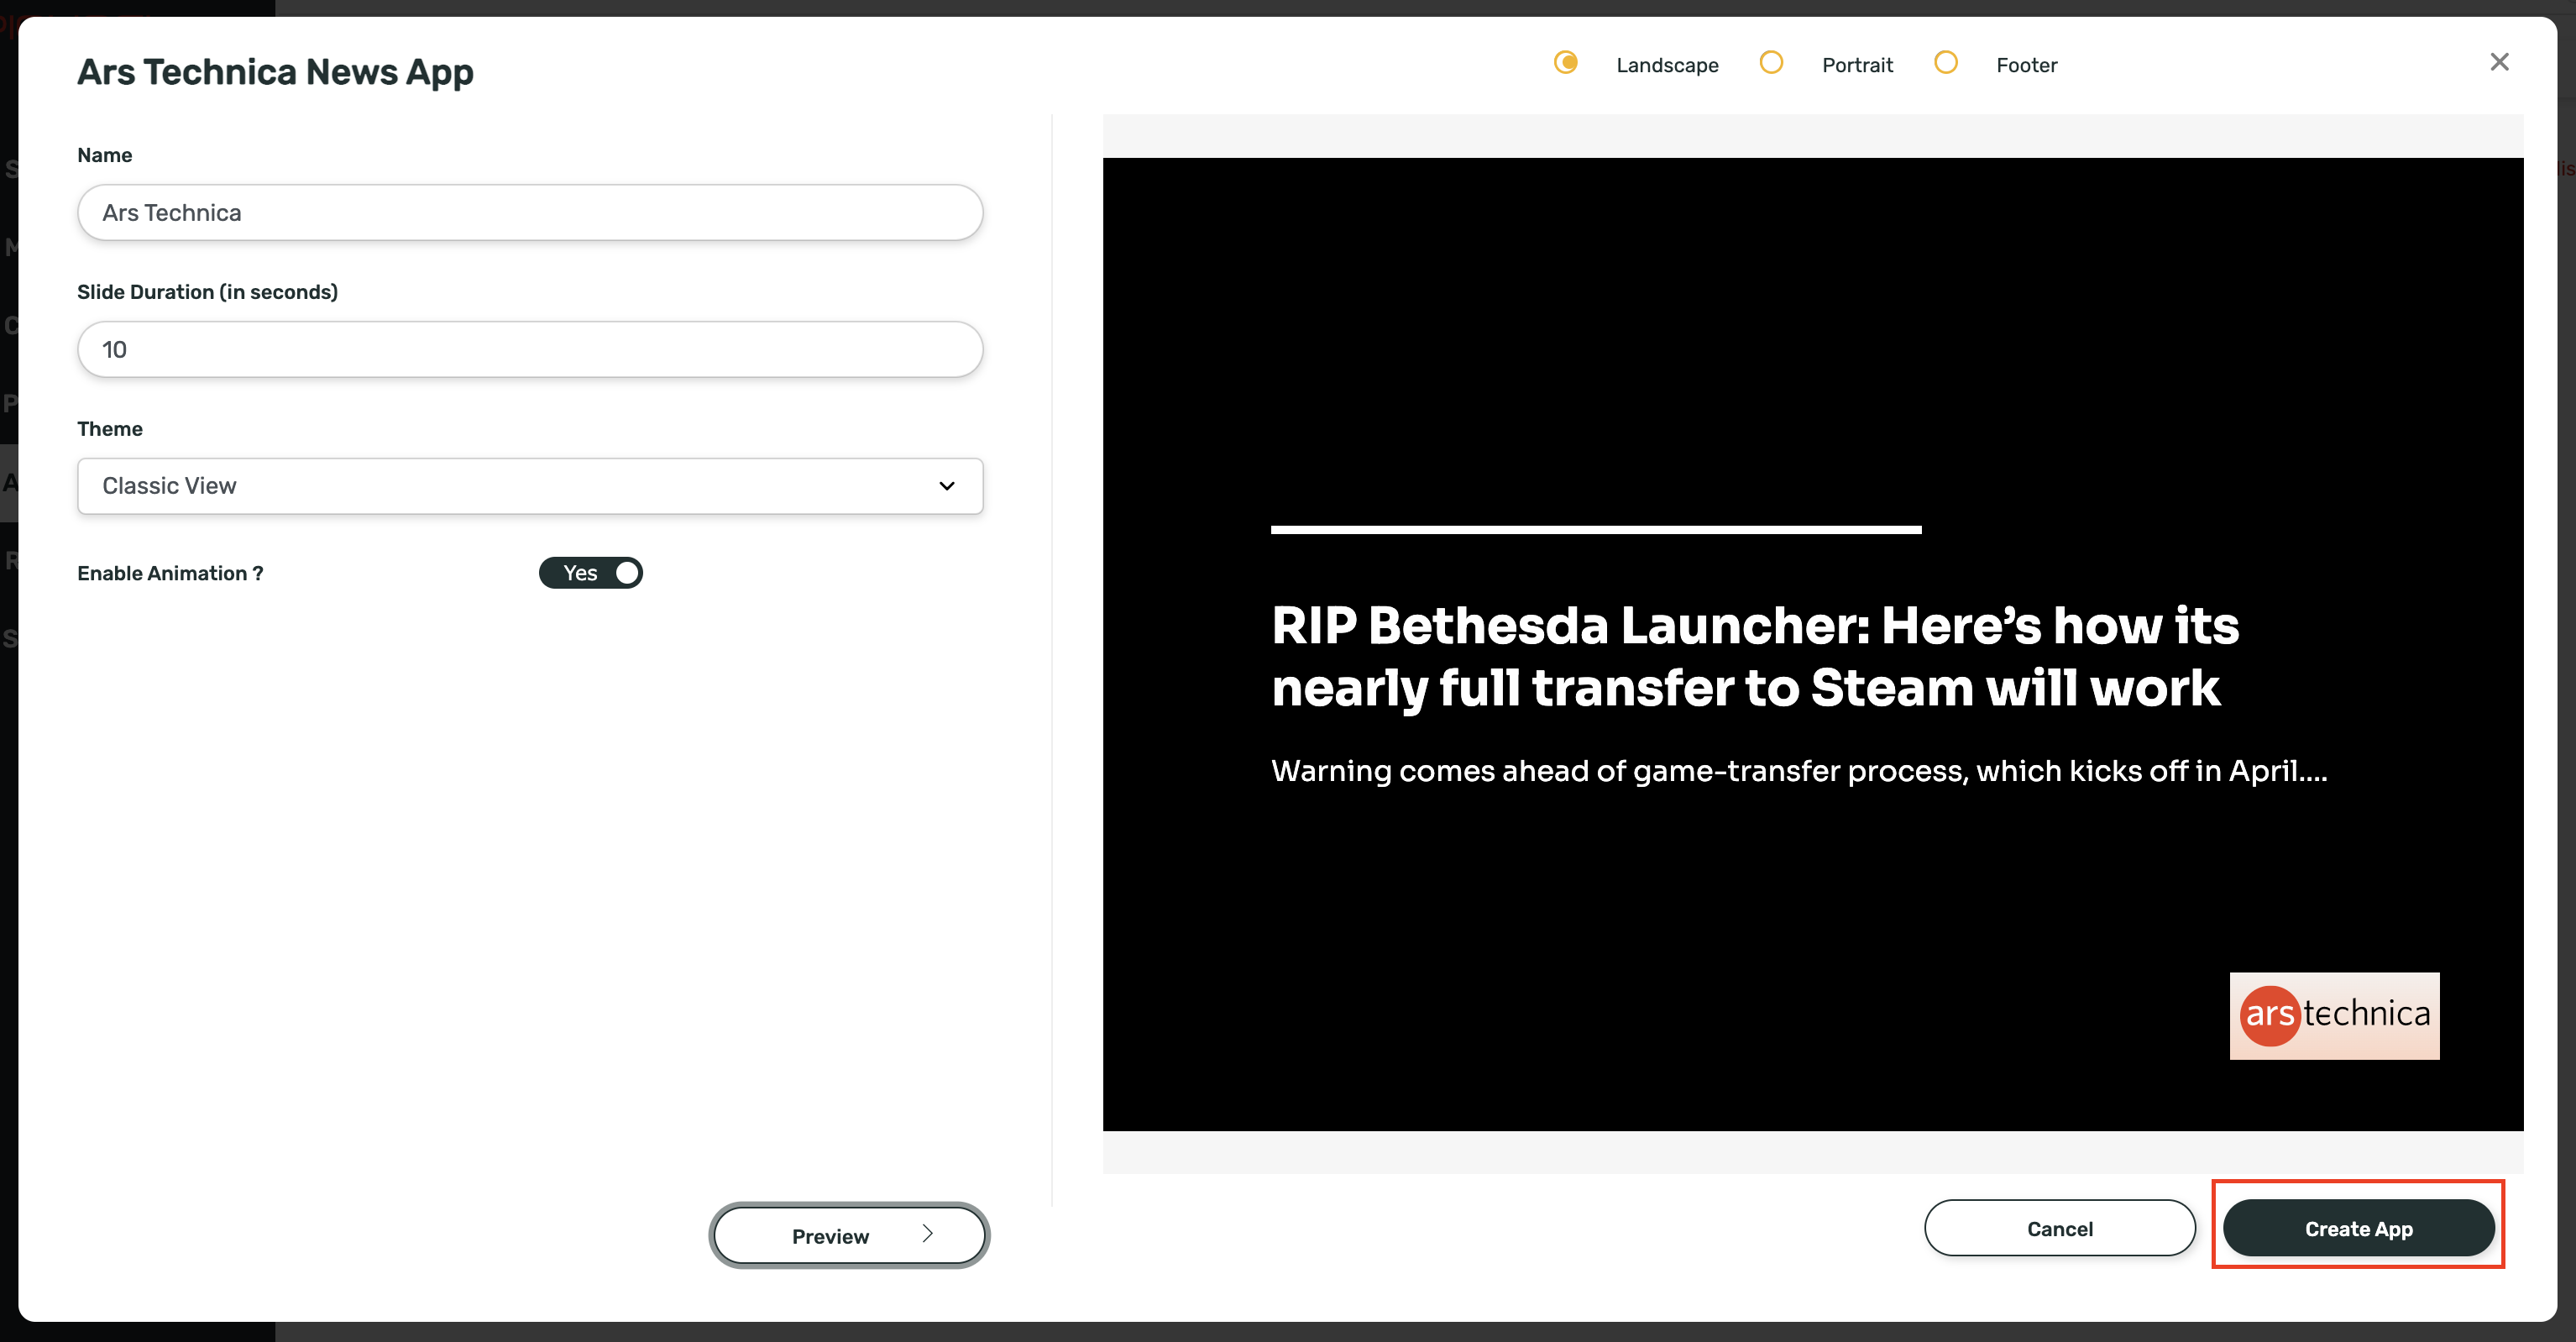Click the Ars Technica News App title
The image size is (2576, 1342).
pyautogui.click(x=275, y=72)
